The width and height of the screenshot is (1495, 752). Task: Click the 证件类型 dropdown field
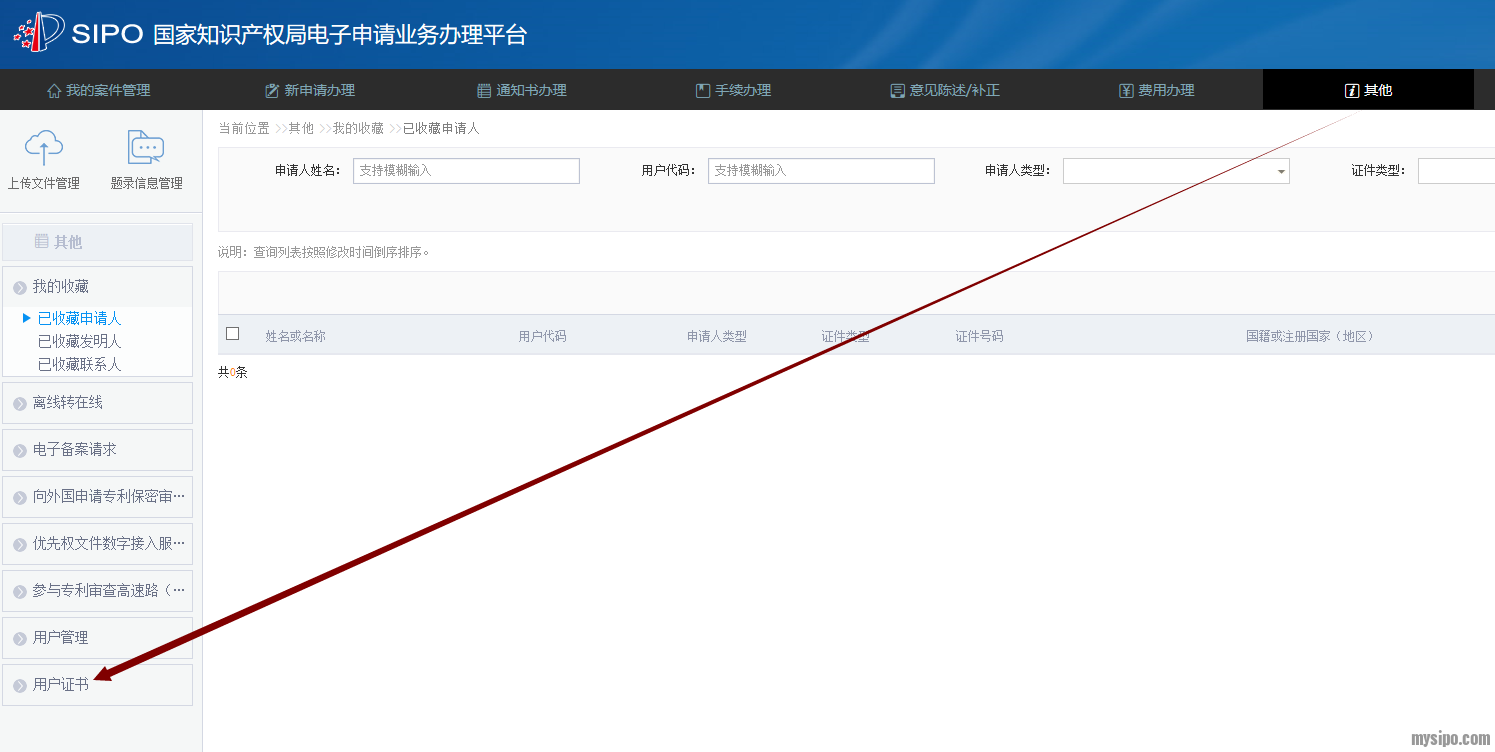click(1456, 171)
